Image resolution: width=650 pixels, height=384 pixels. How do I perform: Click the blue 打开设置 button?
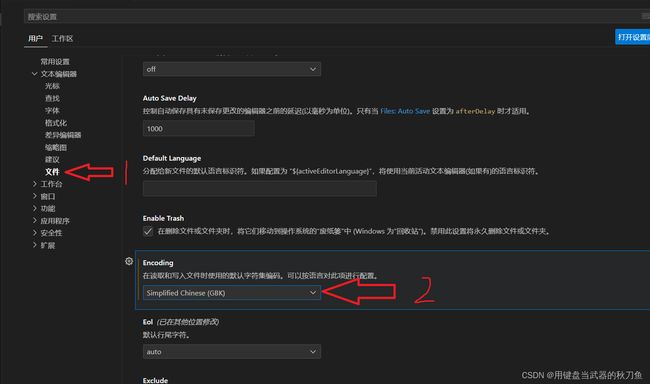(633, 37)
